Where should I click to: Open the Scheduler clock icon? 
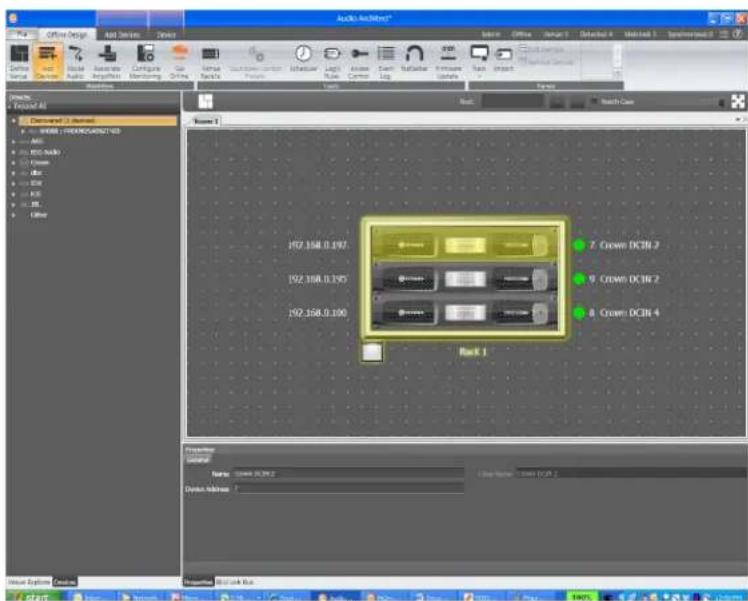[x=303, y=60]
